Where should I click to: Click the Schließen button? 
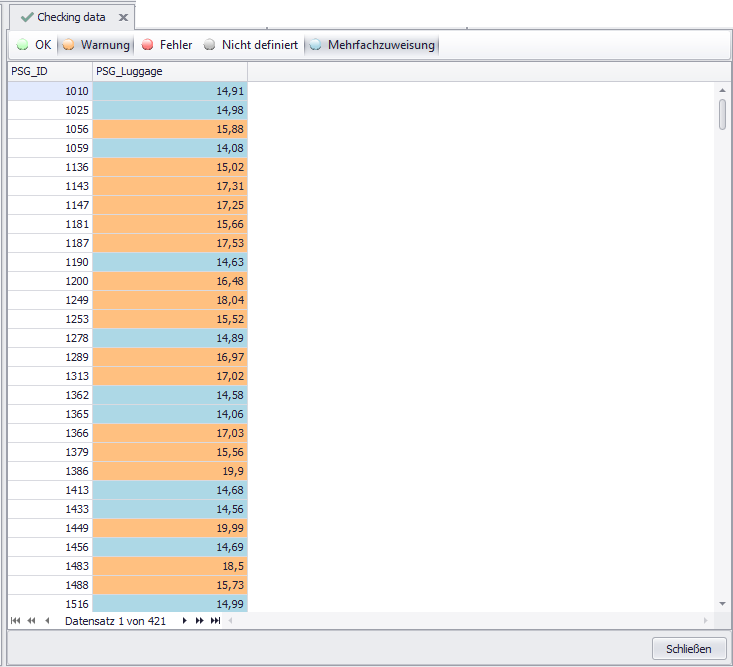pos(689,649)
